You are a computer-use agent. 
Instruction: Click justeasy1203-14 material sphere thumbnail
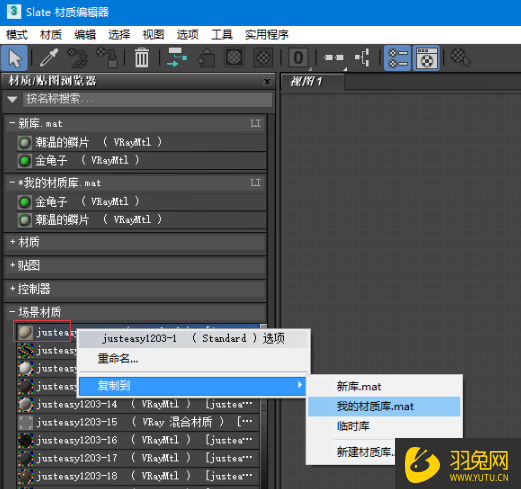coord(25,405)
